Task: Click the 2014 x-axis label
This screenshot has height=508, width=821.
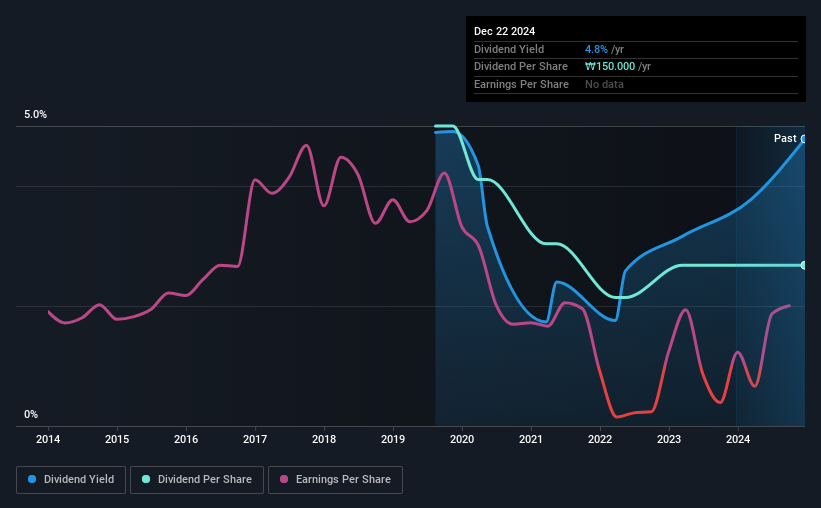Action: coord(48,439)
